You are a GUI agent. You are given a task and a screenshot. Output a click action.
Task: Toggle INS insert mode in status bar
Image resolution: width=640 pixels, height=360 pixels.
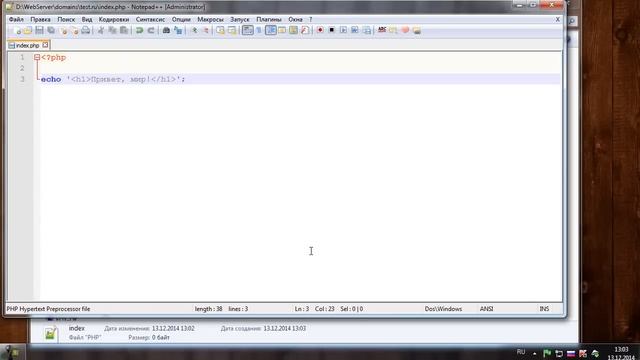pyautogui.click(x=544, y=309)
